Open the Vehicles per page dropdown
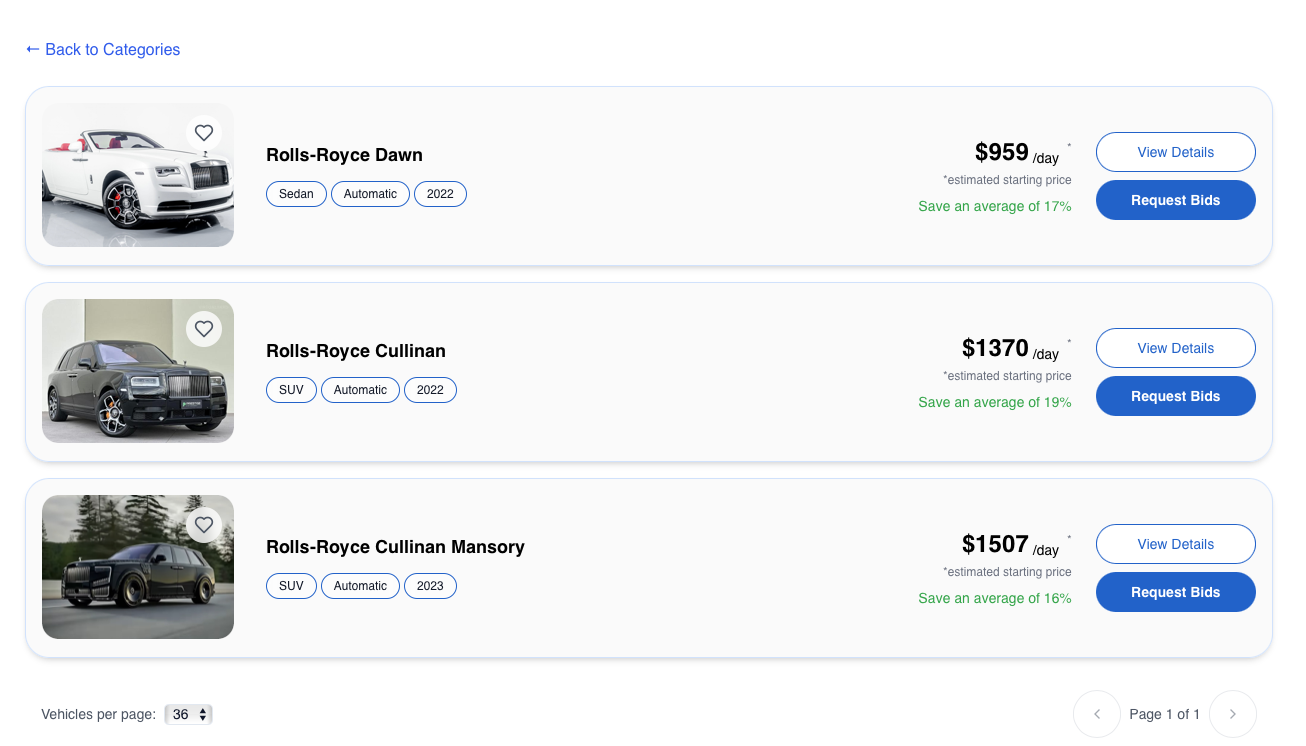 pyautogui.click(x=189, y=714)
